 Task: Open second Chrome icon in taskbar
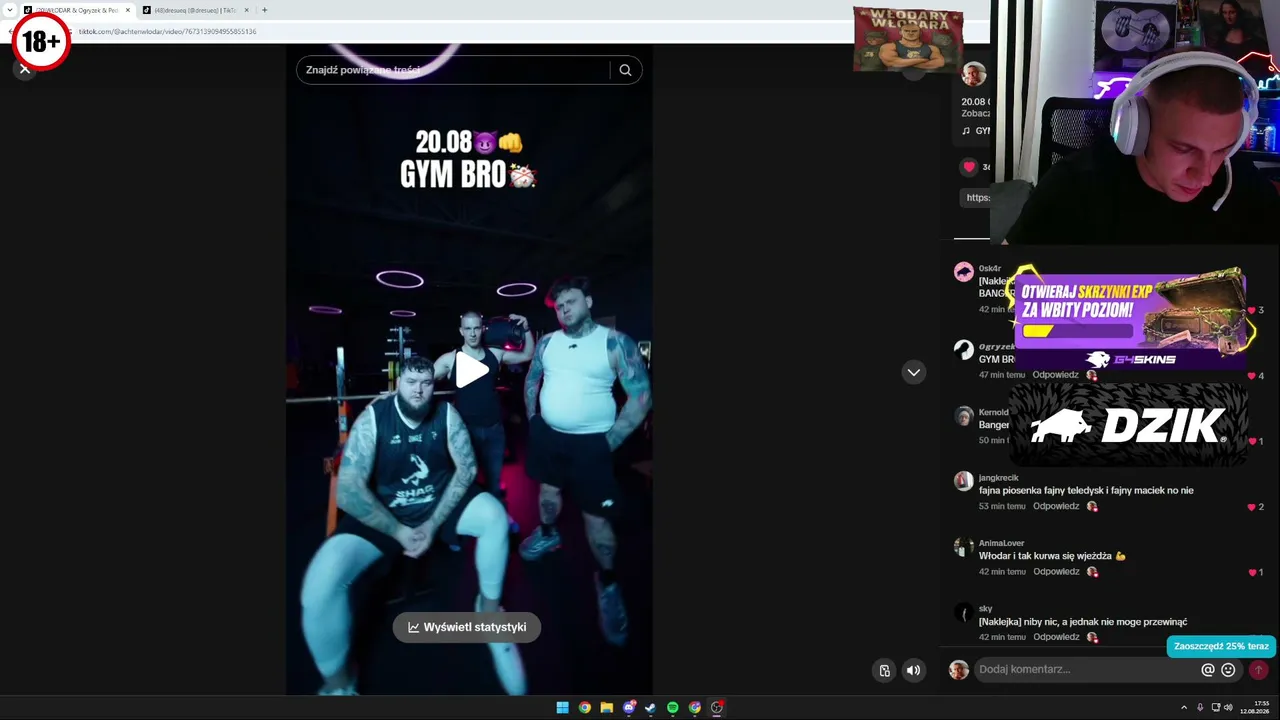point(695,708)
